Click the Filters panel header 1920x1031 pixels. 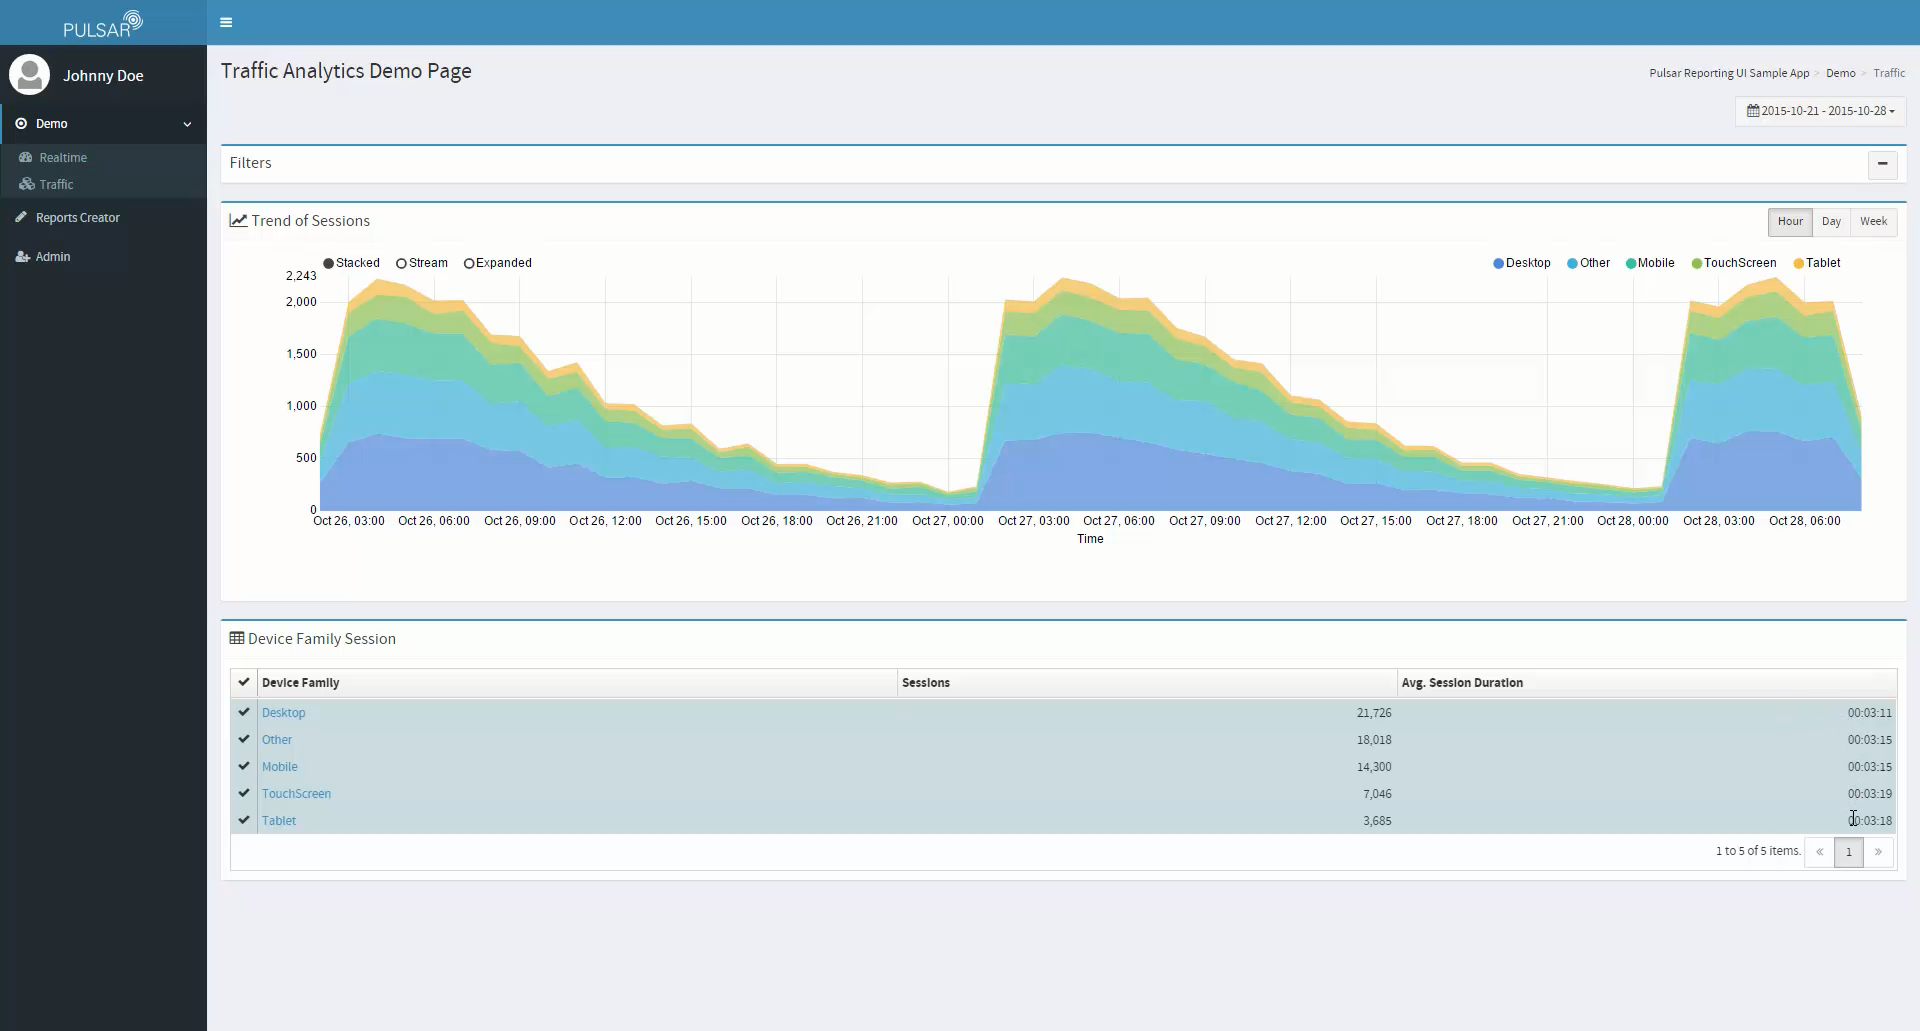[1063, 164]
